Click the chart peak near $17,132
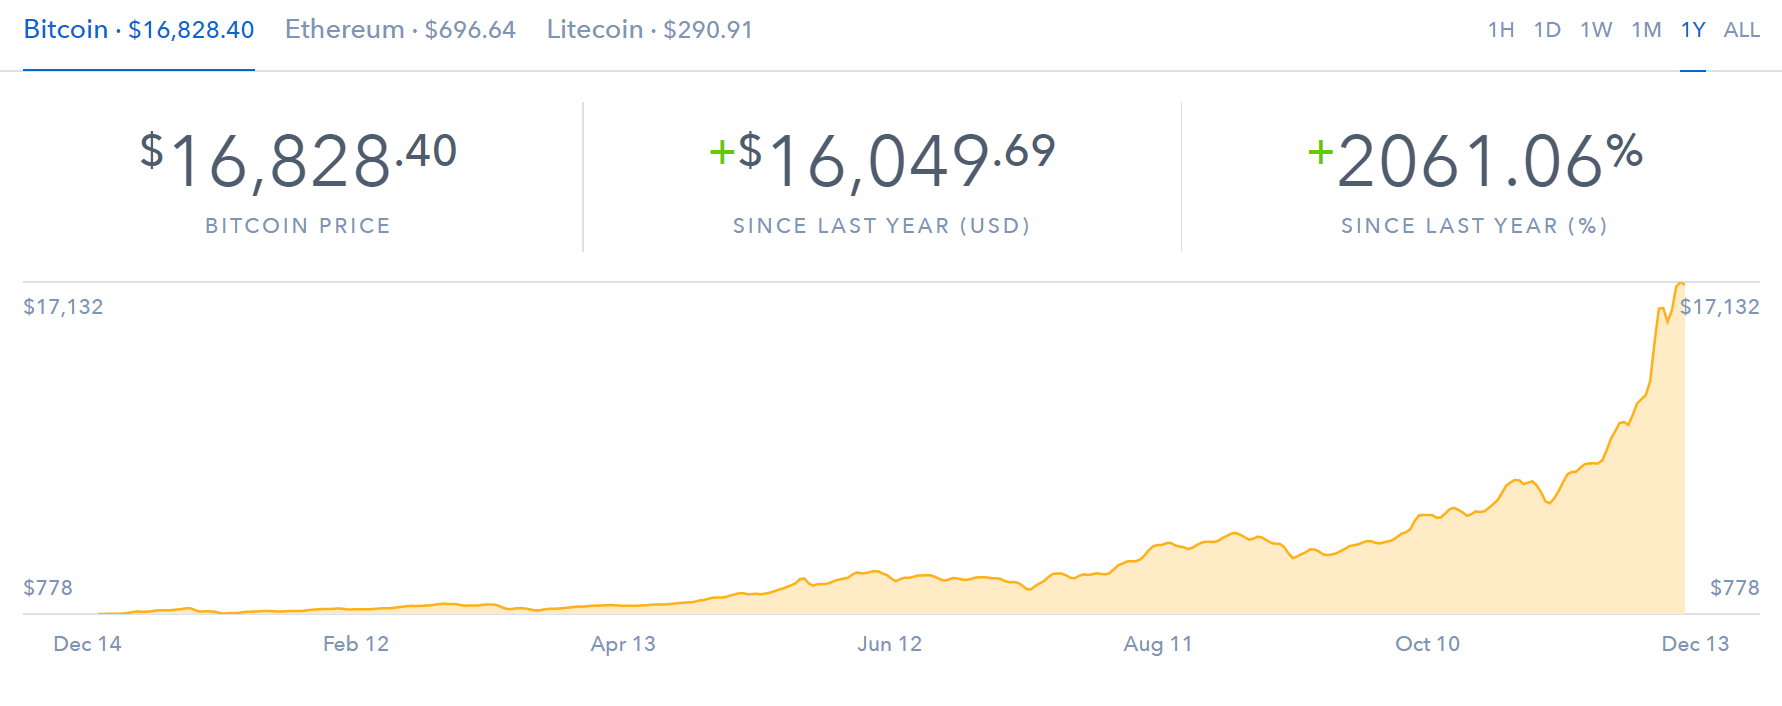Screen dimensions: 1782x706 [1680, 285]
